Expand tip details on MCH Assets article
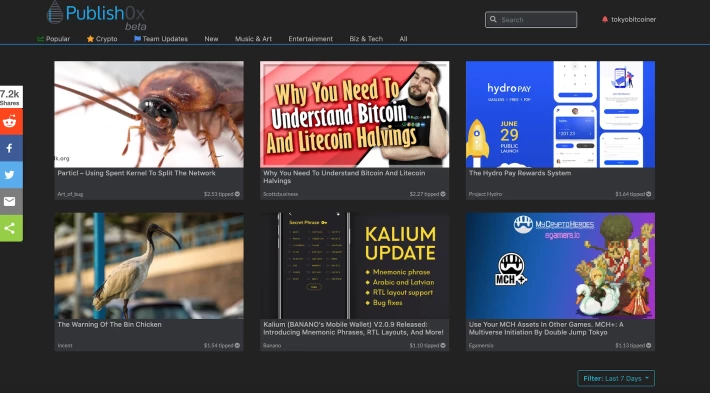The height and width of the screenshot is (393, 710). (x=648, y=345)
